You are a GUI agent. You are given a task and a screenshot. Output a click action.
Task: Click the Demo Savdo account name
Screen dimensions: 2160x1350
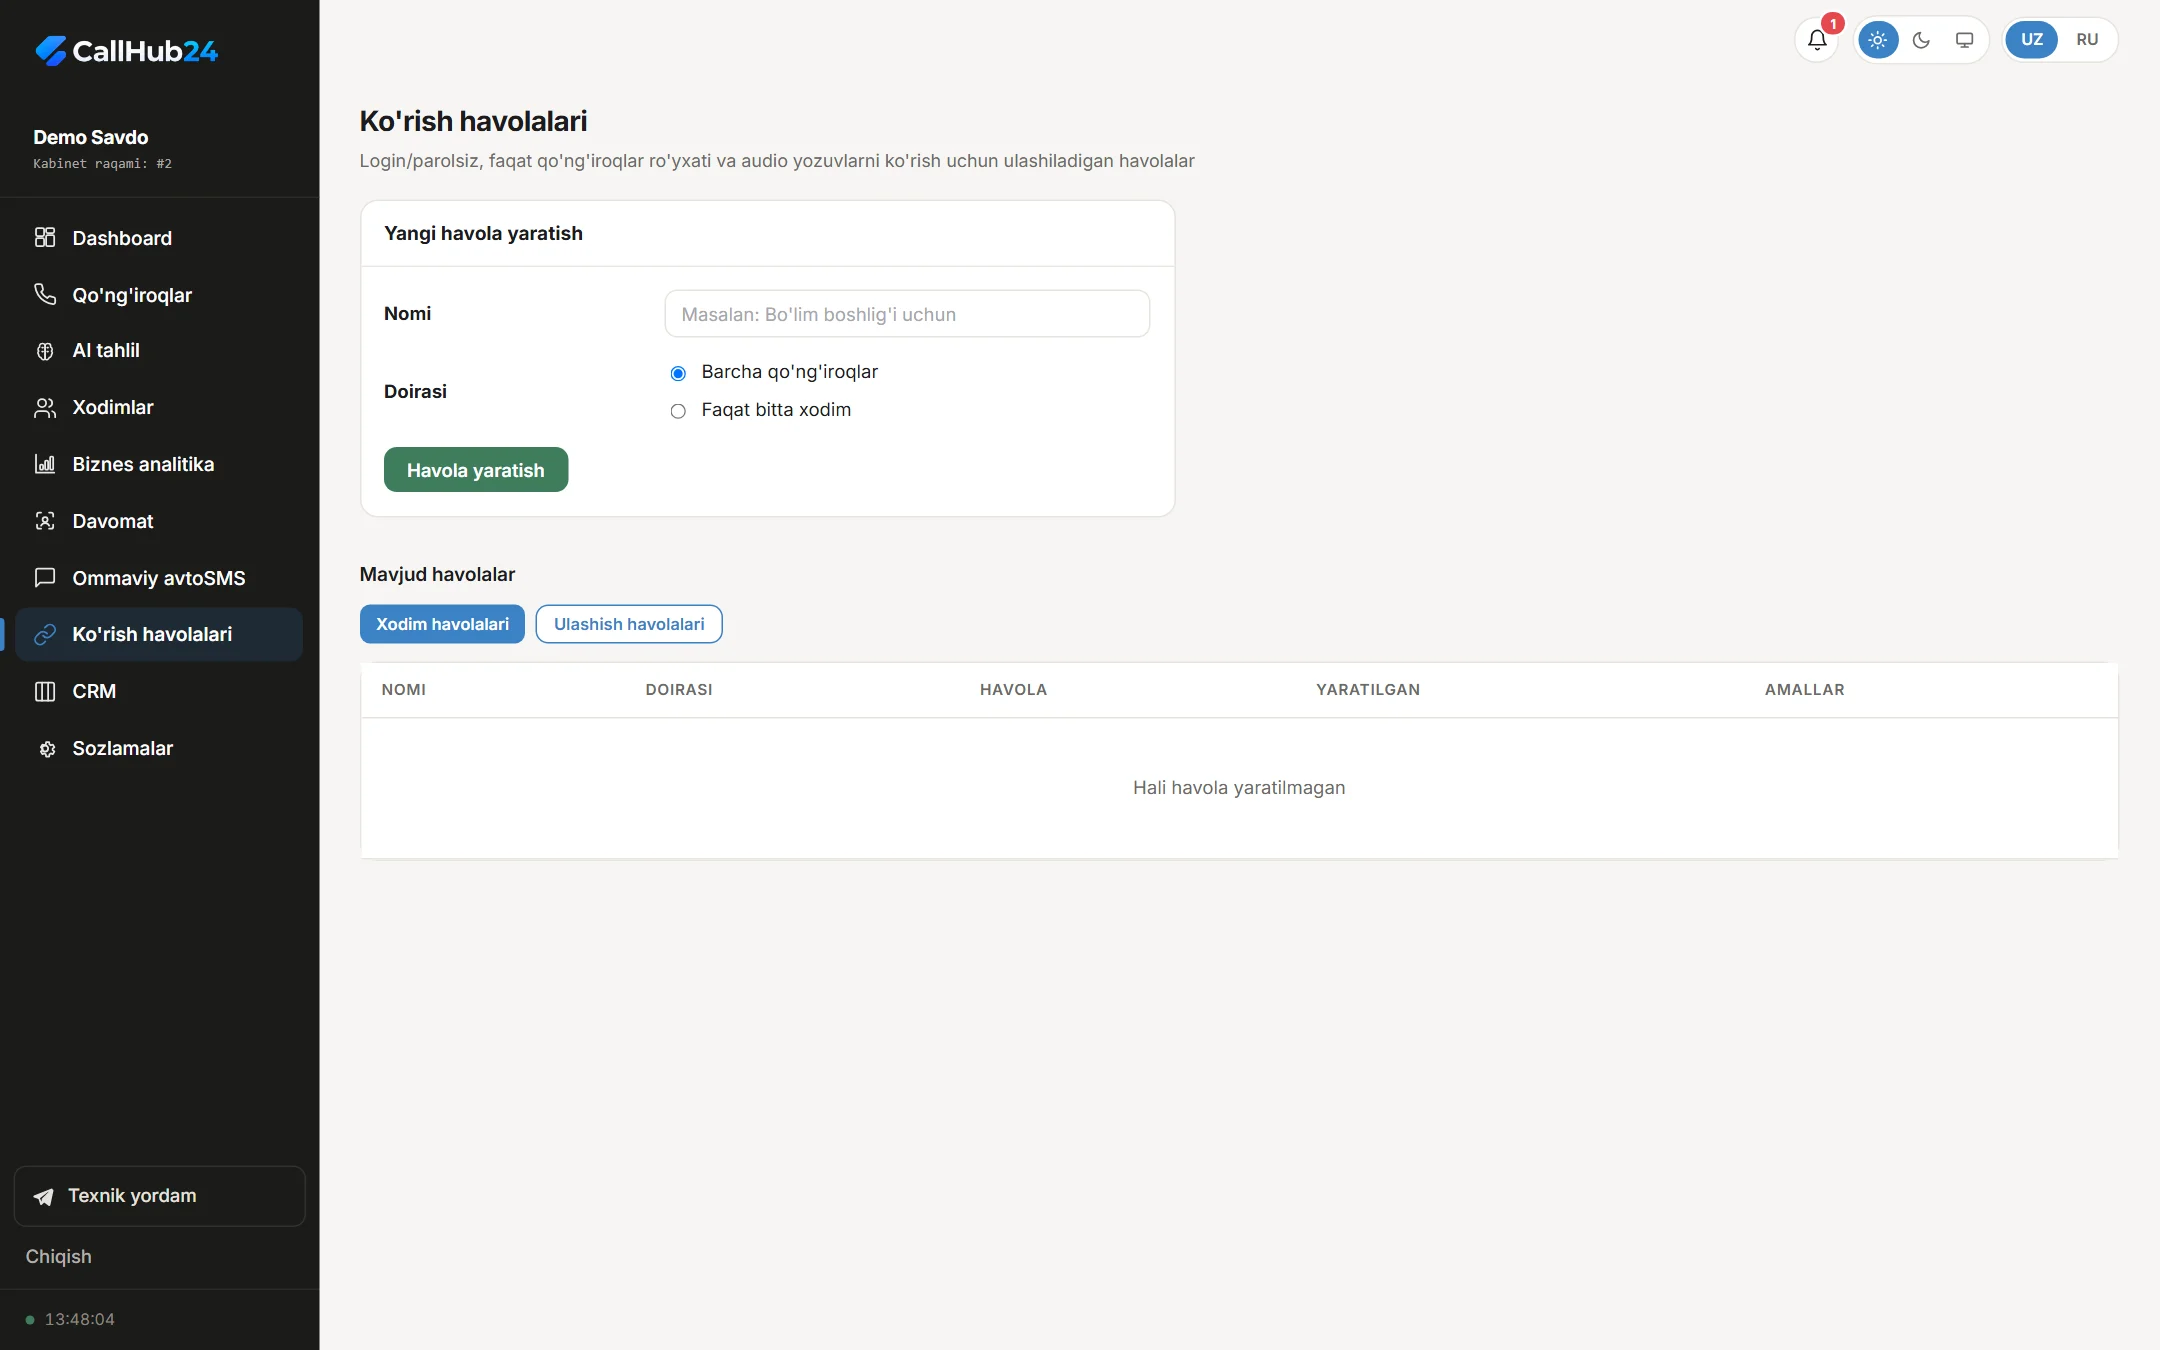tap(91, 137)
